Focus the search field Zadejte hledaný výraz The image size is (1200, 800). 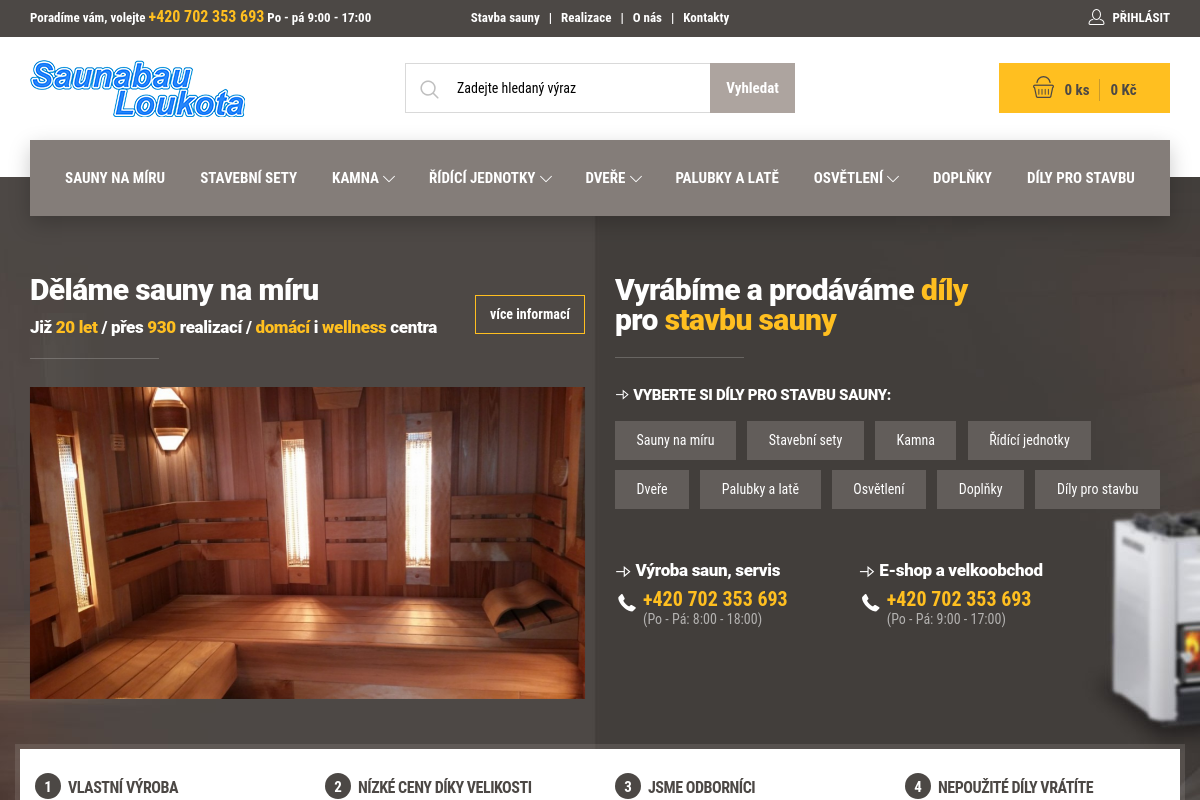tap(575, 88)
